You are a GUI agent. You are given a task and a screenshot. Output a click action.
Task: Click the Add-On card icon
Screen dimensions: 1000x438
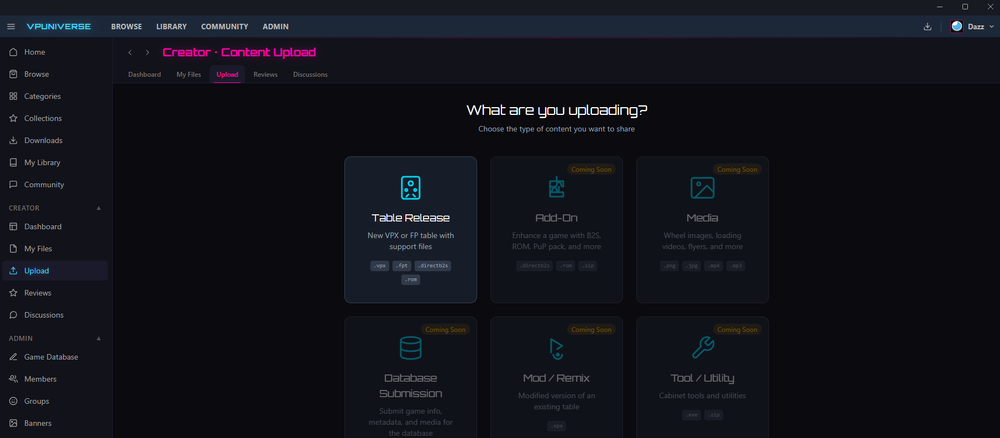(556, 187)
